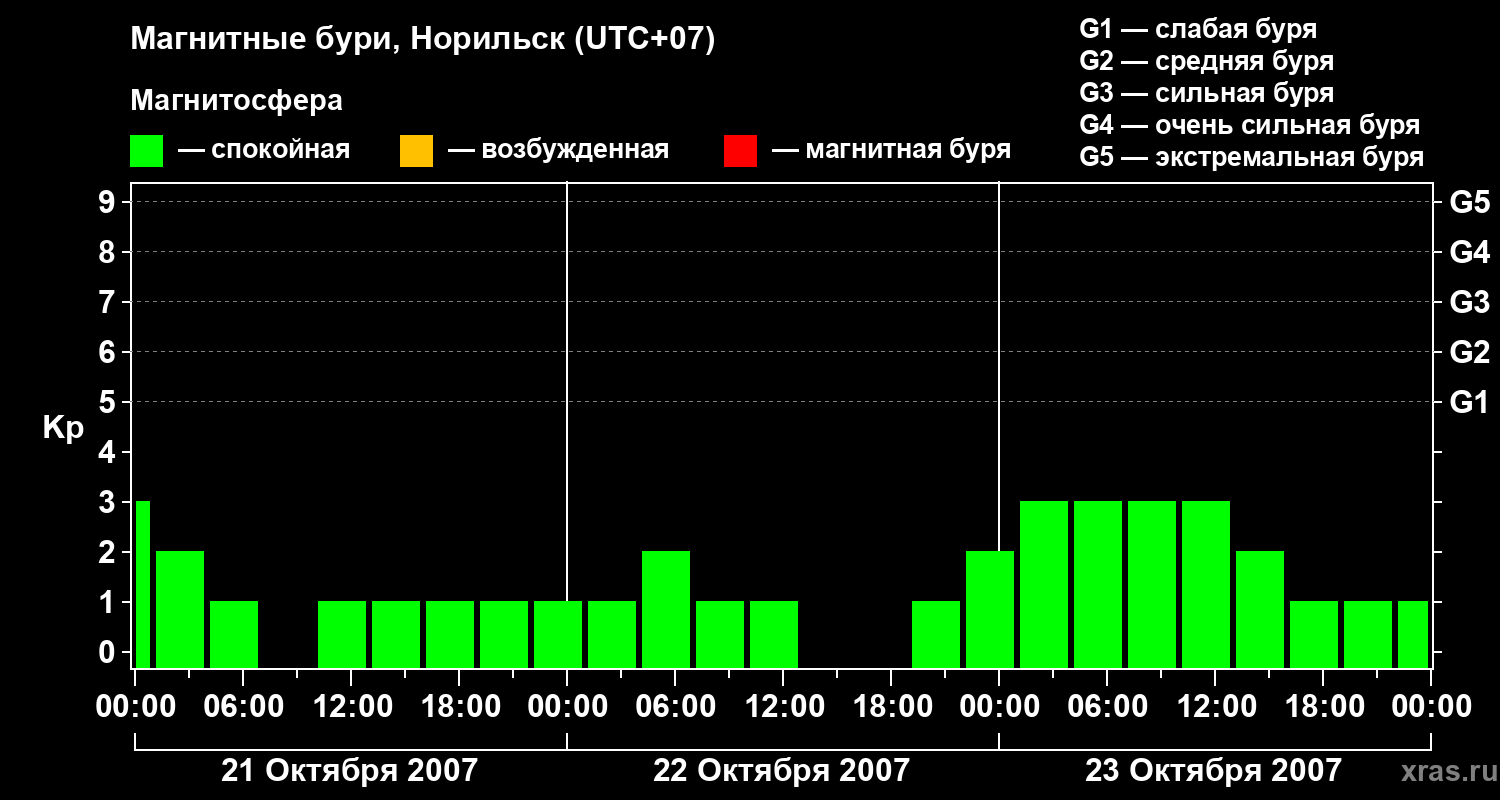This screenshot has height=800, width=1500.
Task: Click the '00:00' label between 21 and 22 October
Action: click(567, 707)
